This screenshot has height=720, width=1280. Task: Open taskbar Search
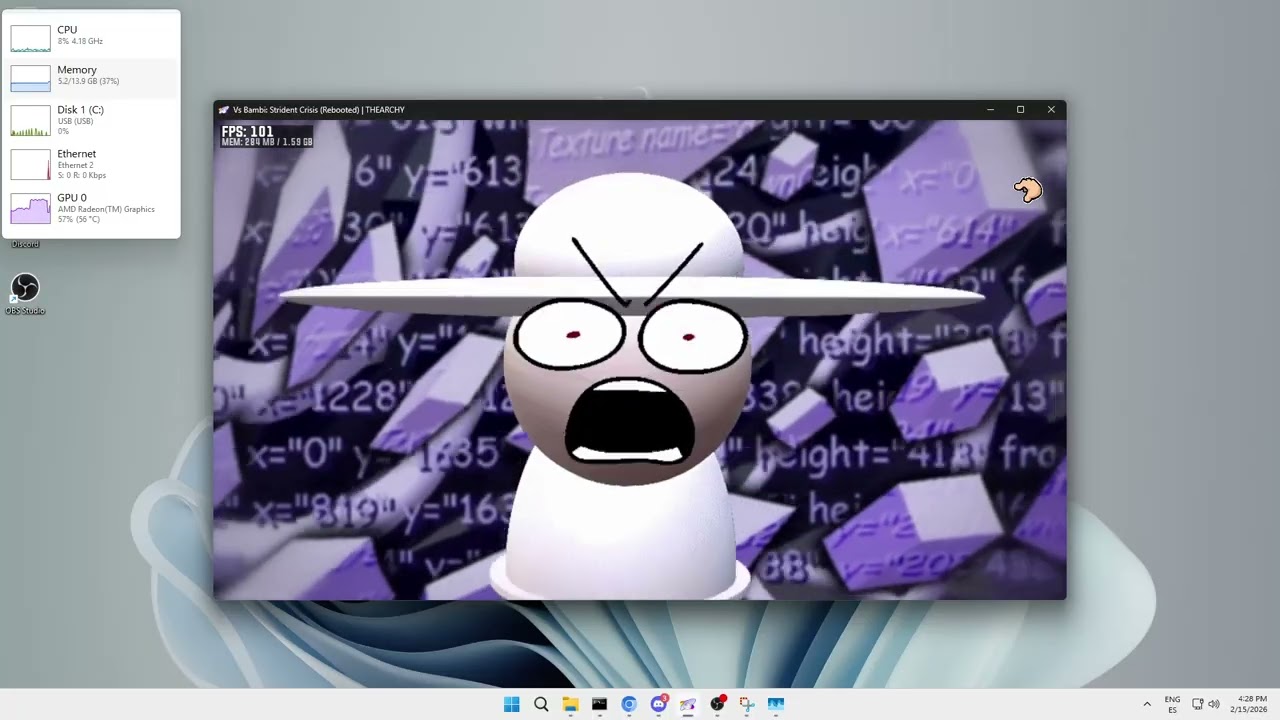click(541, 704)
